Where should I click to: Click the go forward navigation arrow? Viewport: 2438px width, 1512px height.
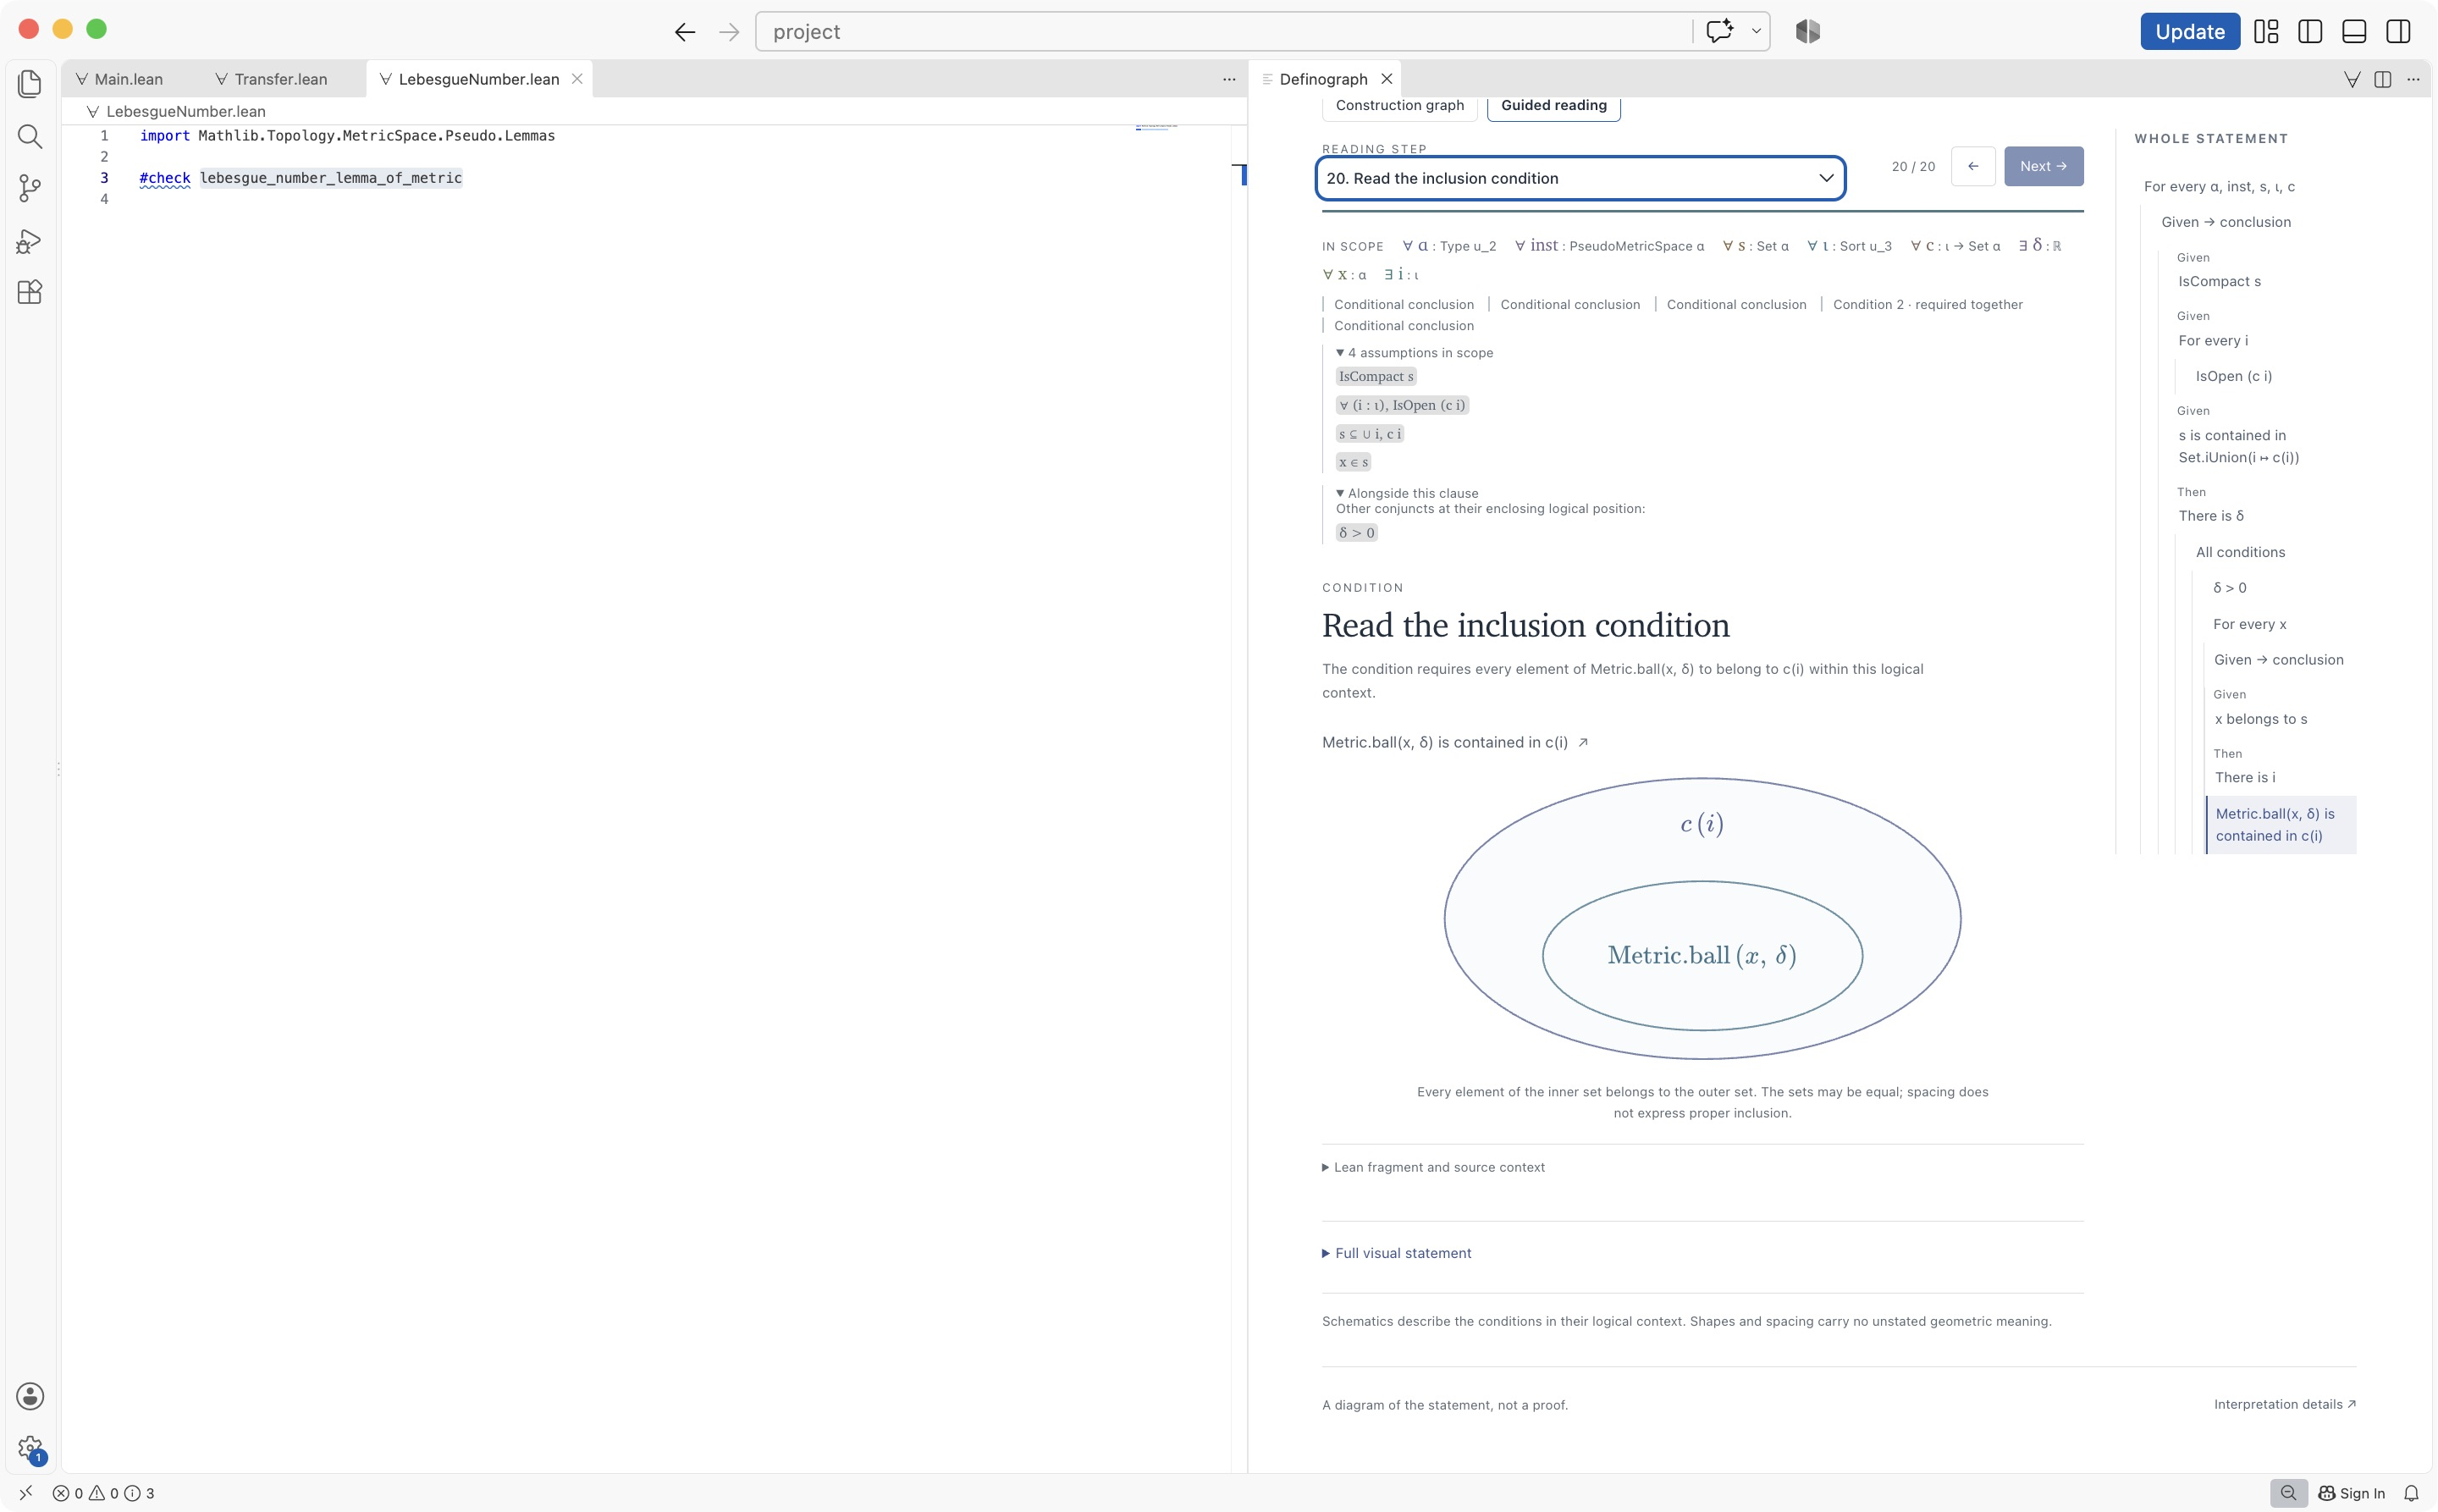[729, 32]
